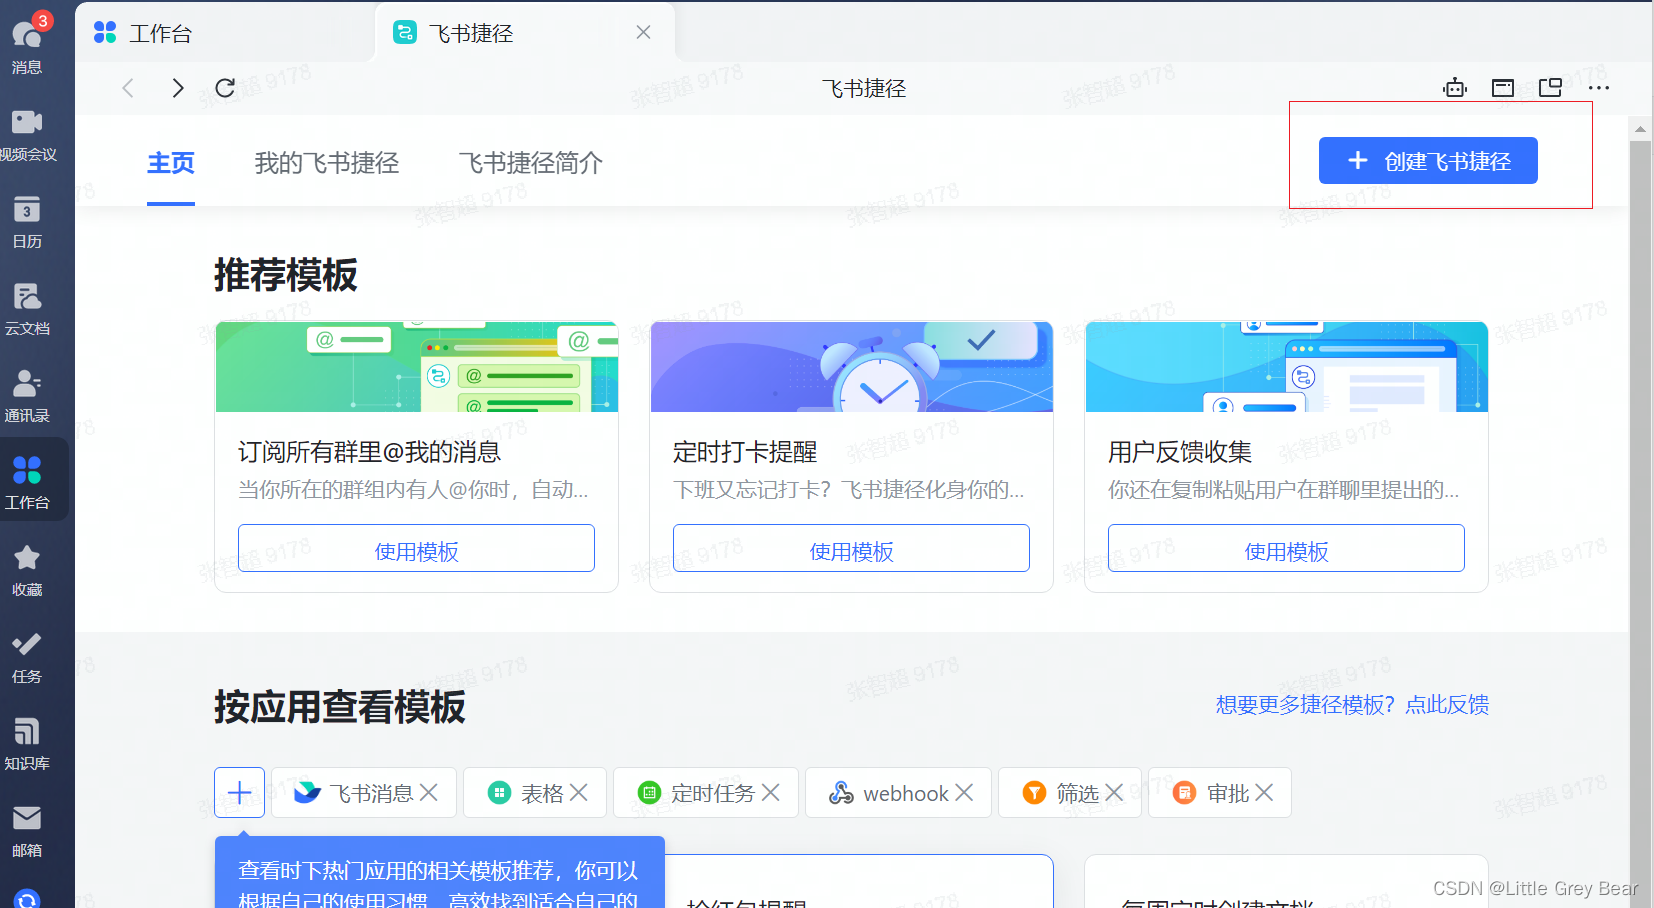The image size is (1654, 908).
Task: Click the 定时打卡提醒 card title
Action: pos(745,452)
